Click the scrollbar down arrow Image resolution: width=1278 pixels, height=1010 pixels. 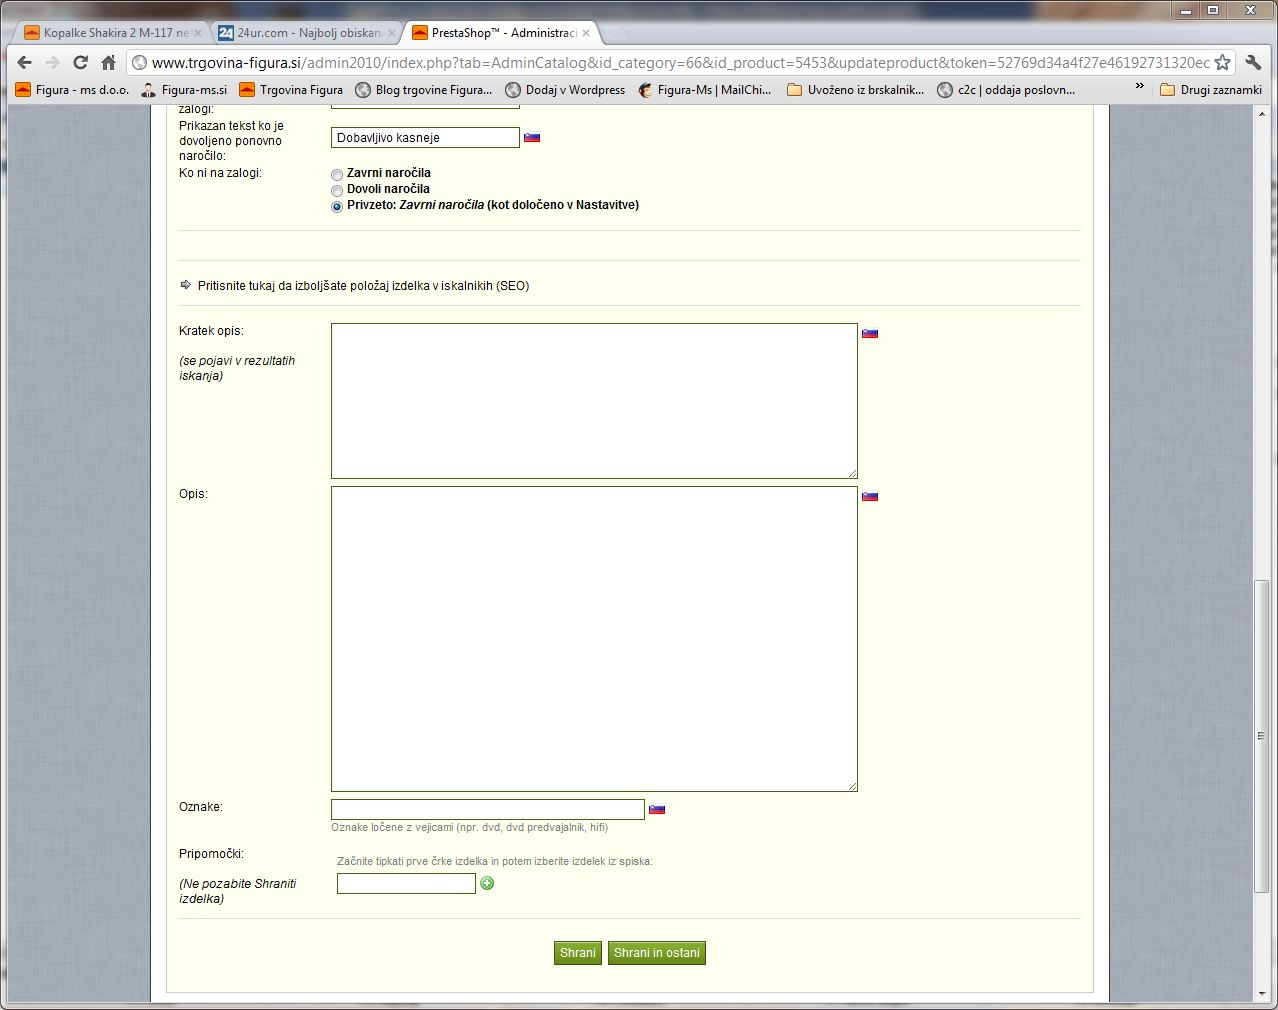point(1261,994)
